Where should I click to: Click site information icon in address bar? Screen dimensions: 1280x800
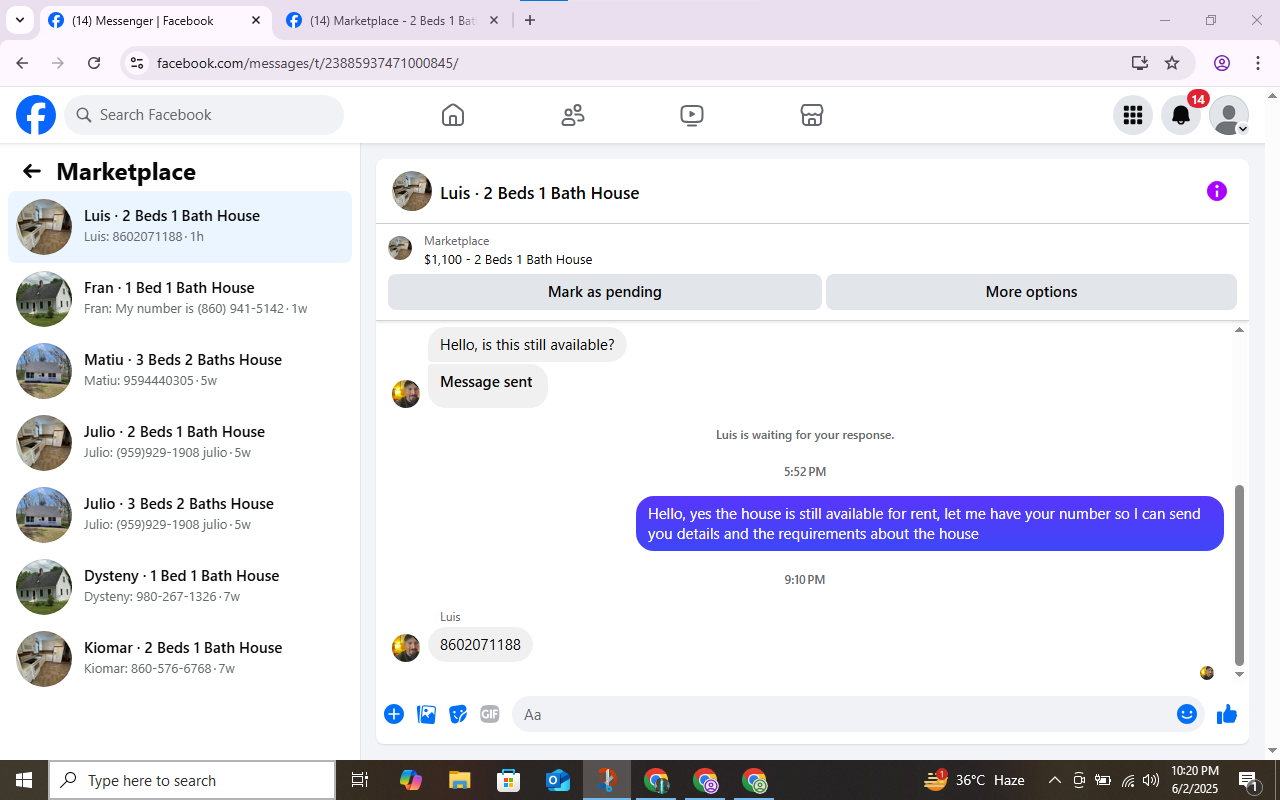click(x=138, y=63)
